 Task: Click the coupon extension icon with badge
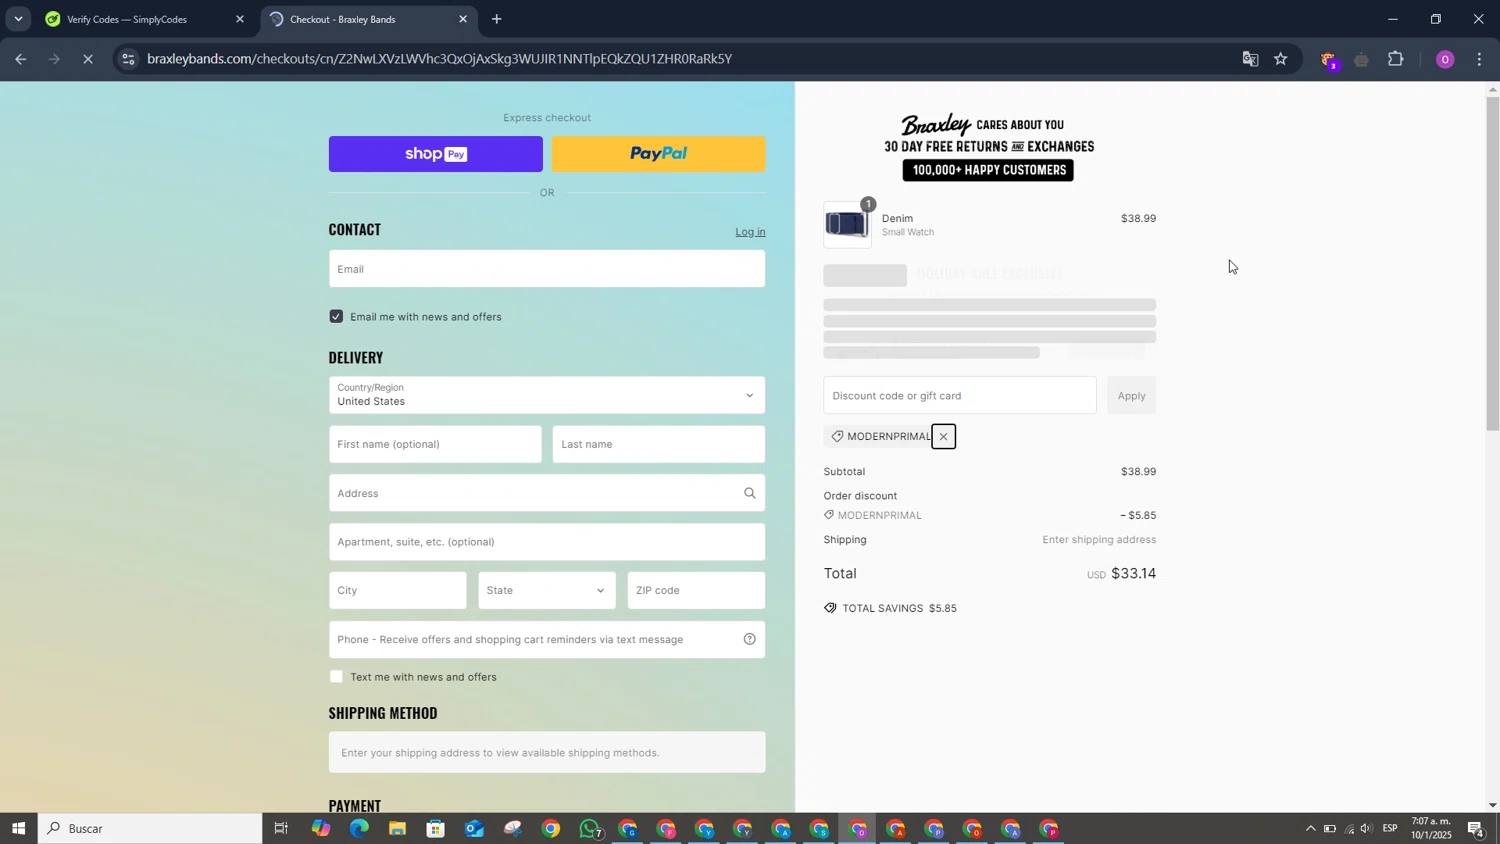[x=1329, y=60]
